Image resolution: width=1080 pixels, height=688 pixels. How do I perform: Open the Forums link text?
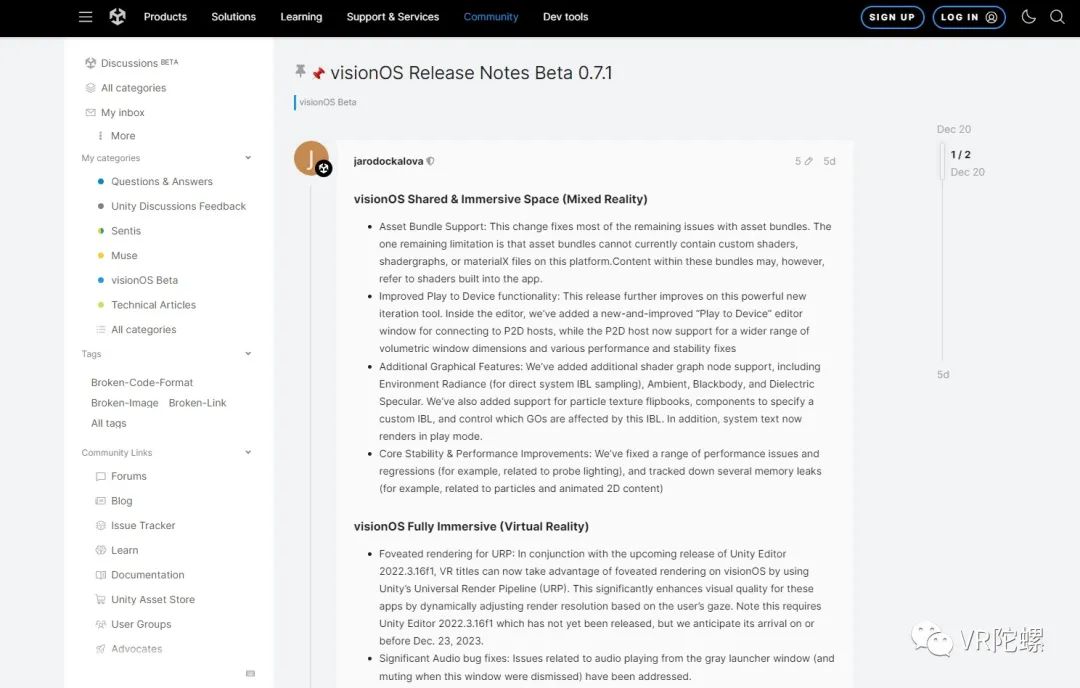coord(129,476)
